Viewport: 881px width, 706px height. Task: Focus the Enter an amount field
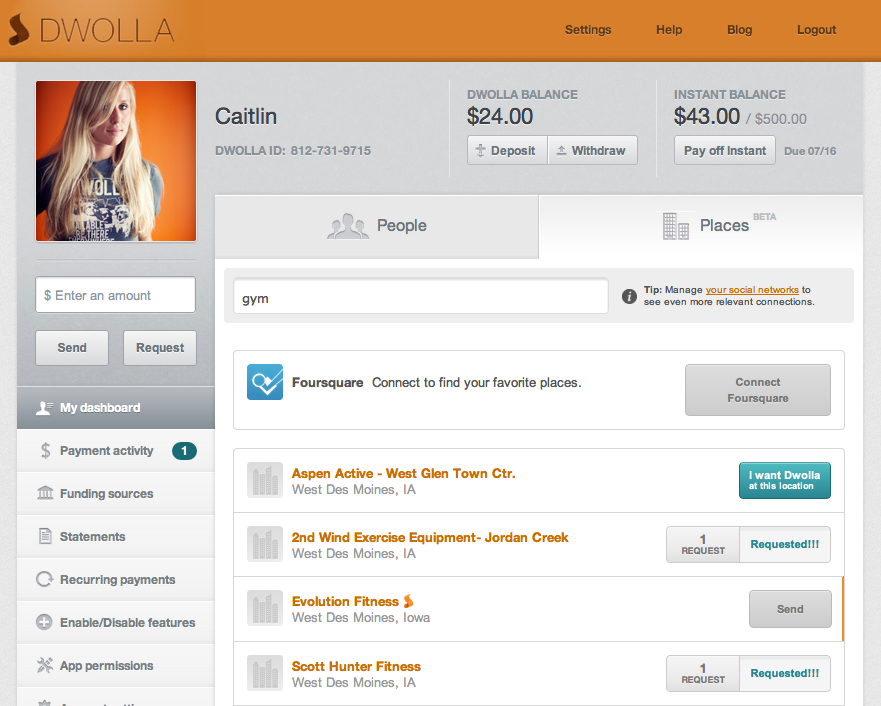click(115, 295)
